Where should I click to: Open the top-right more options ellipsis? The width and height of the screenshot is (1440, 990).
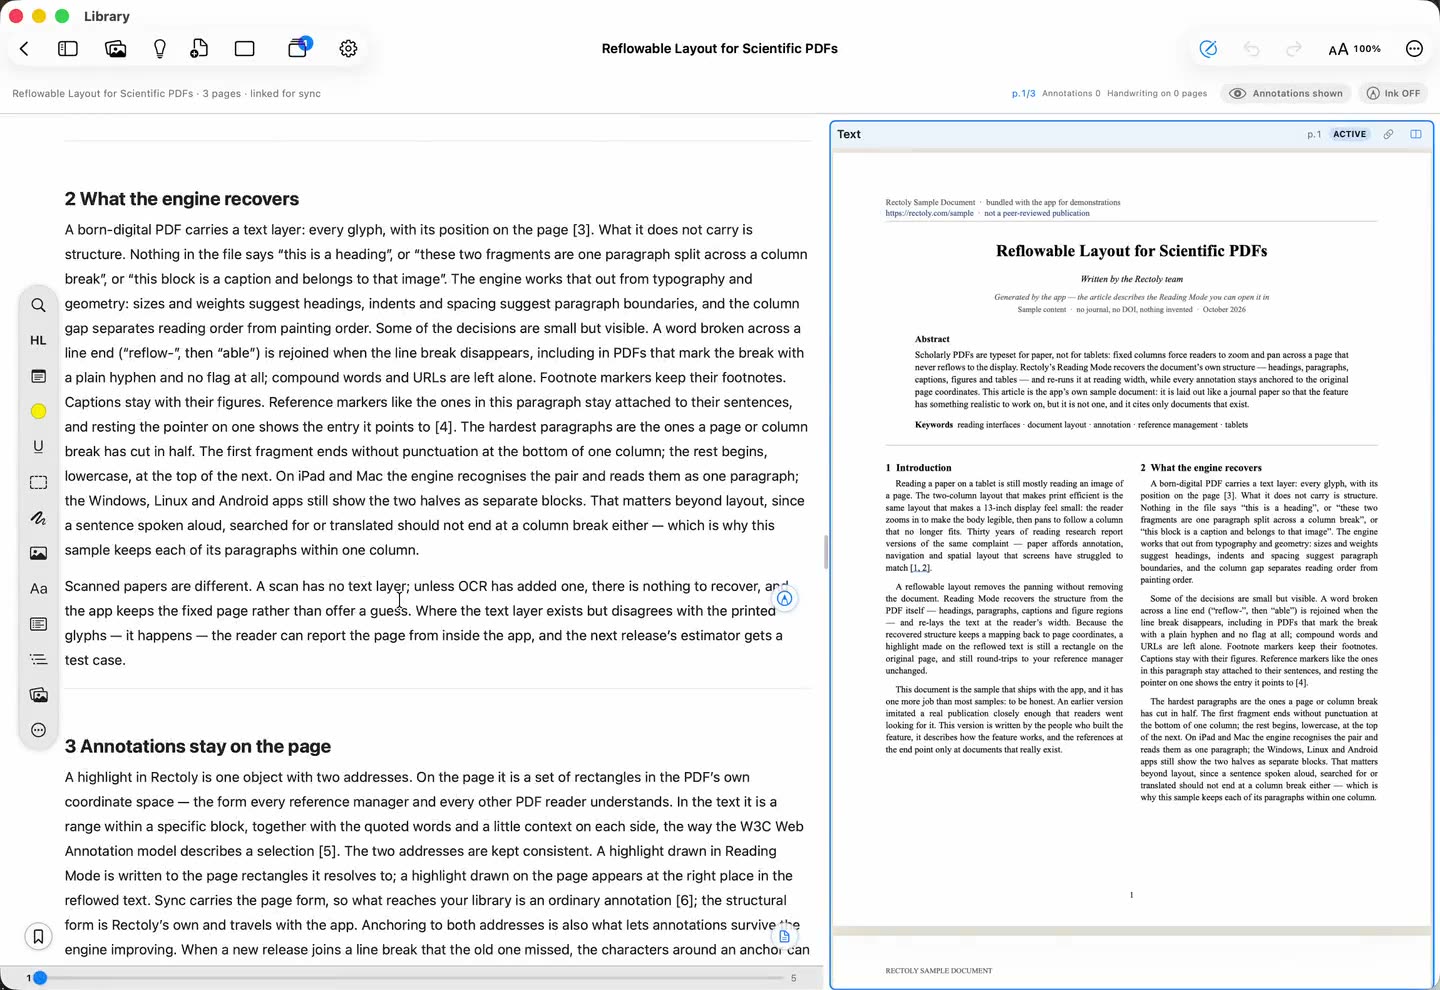point(1414,49)
